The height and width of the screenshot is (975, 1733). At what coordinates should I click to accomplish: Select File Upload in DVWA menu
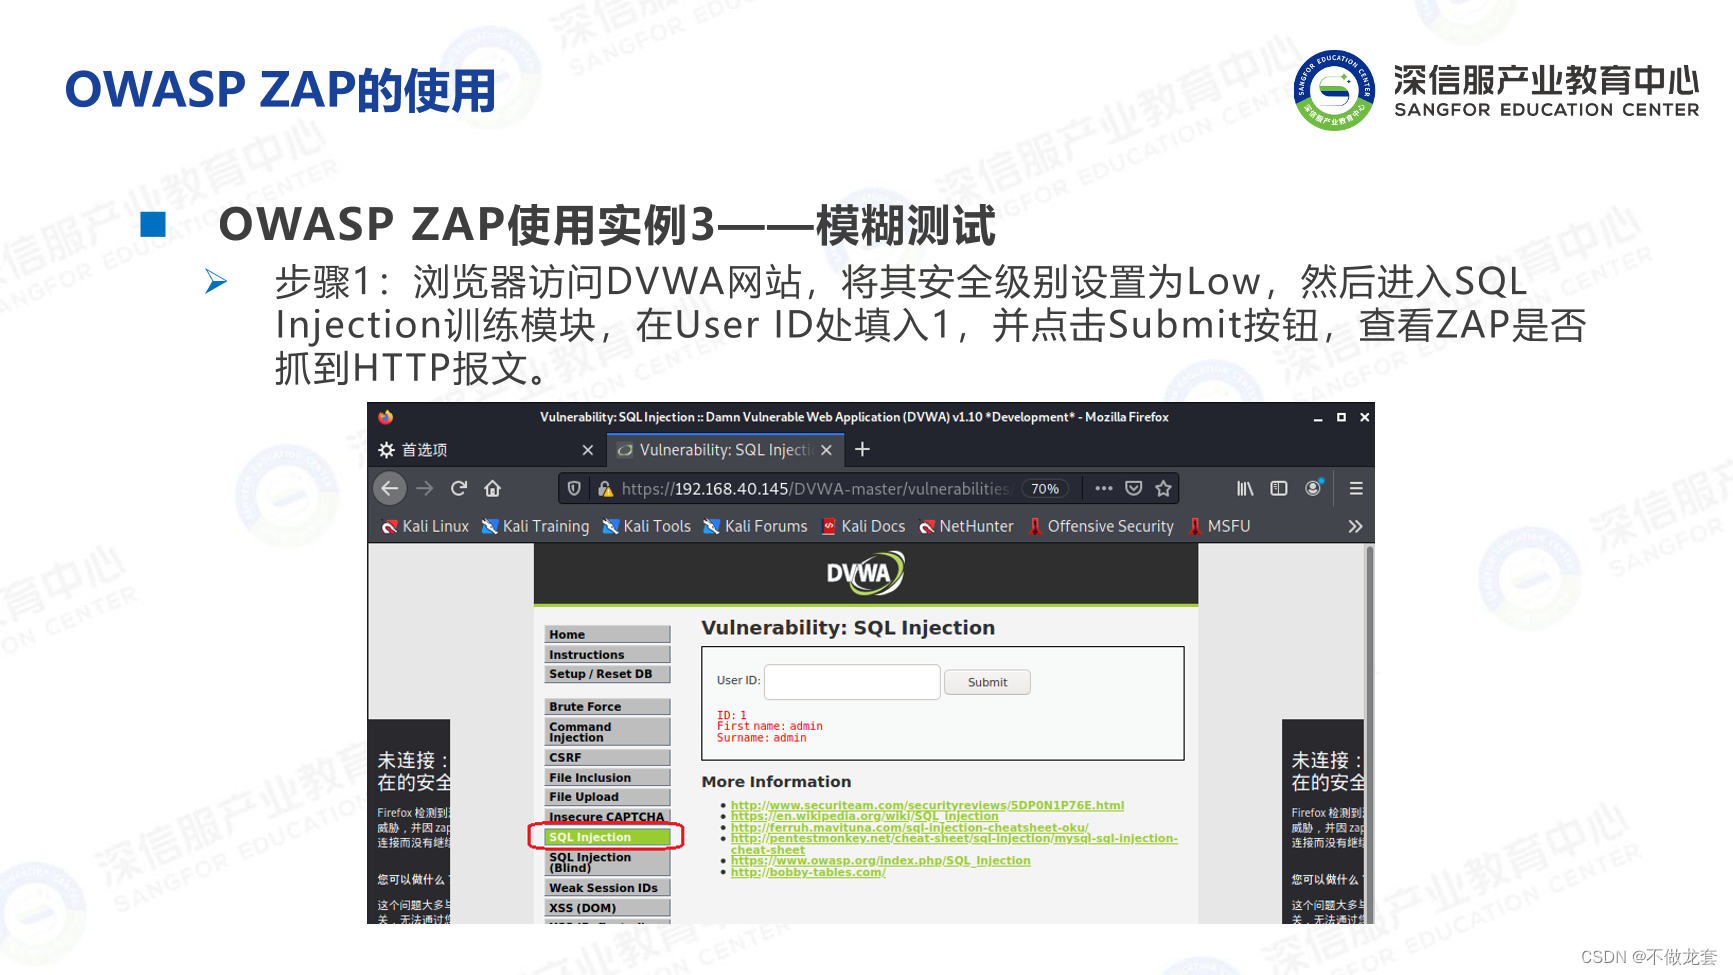tap(607, 797)
